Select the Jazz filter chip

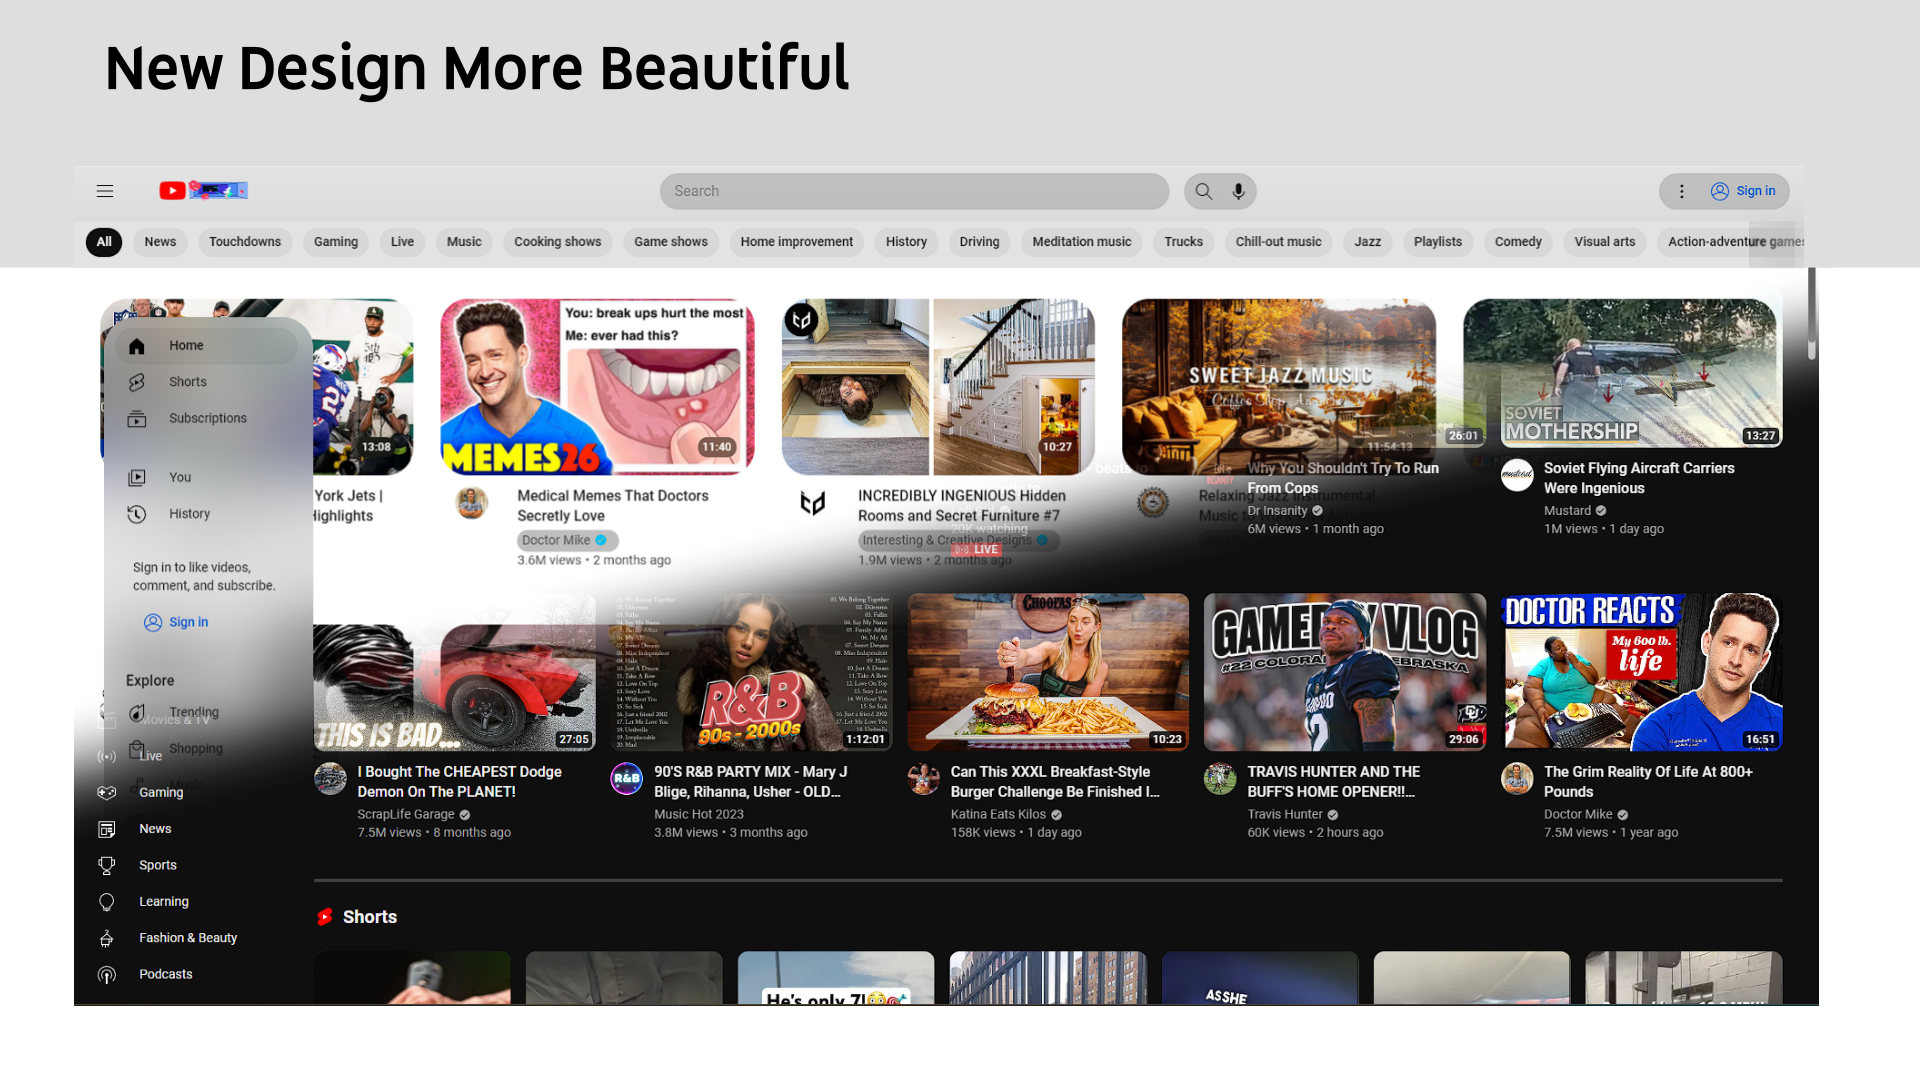coord(1367,242)
